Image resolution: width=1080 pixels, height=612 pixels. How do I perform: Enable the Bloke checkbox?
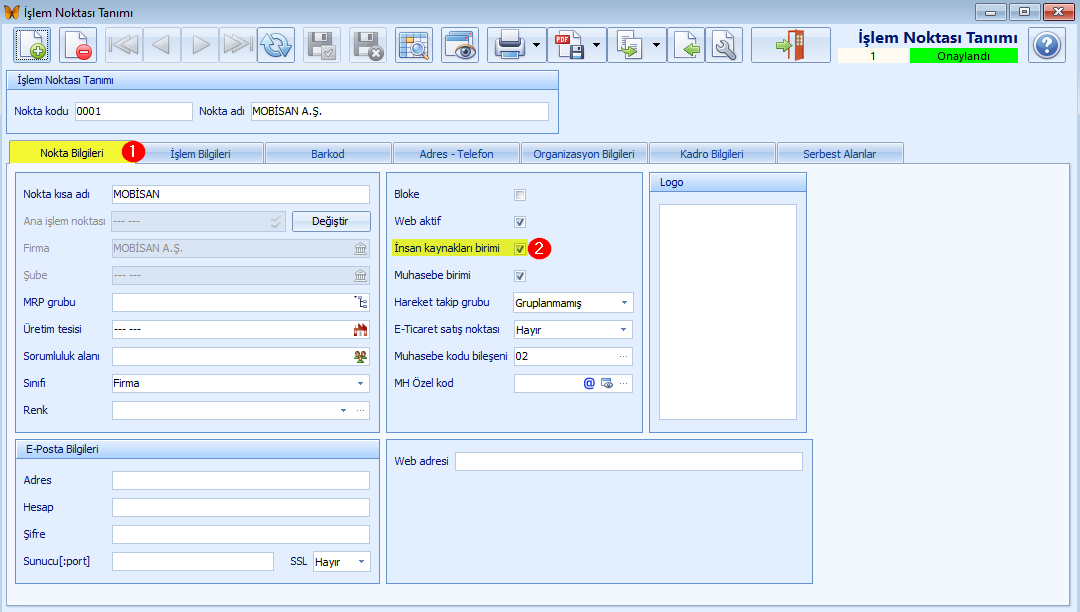coord(520,195)
